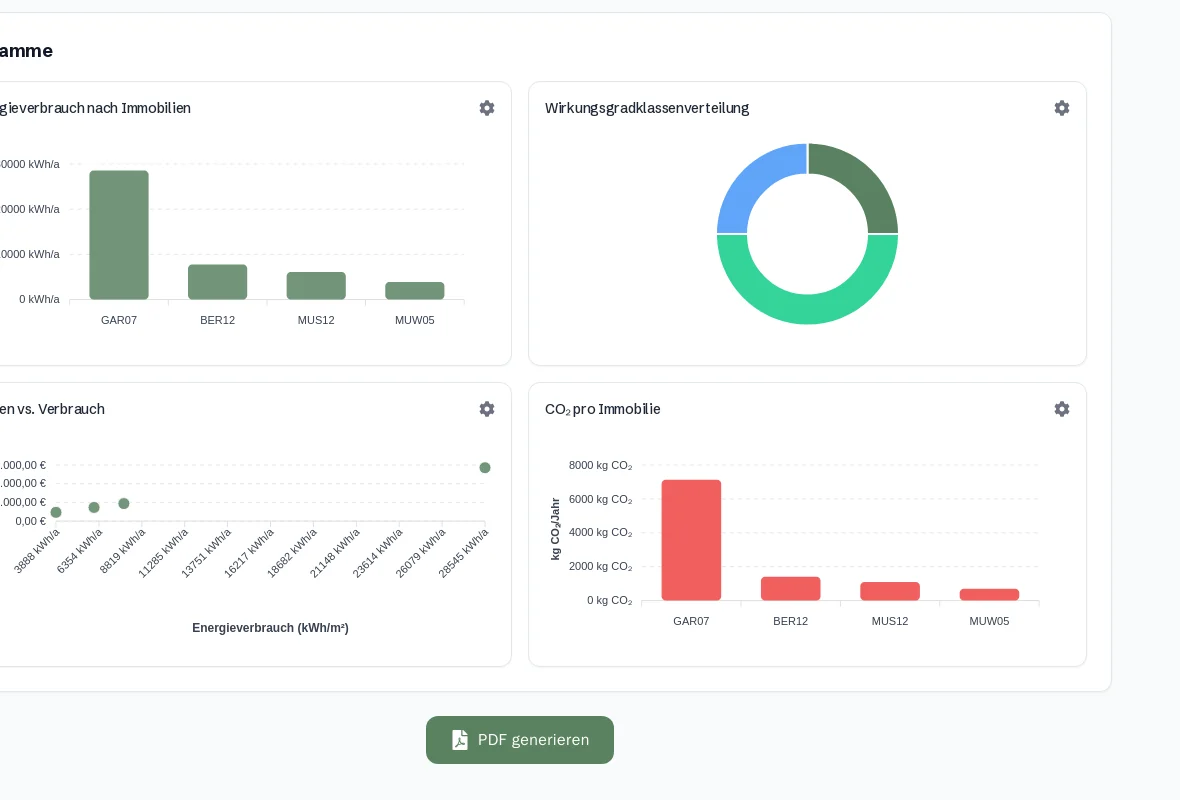Select the BER12 red CO₂ bar
Viewport: 1180px width, 800px height.
(791, 589)
